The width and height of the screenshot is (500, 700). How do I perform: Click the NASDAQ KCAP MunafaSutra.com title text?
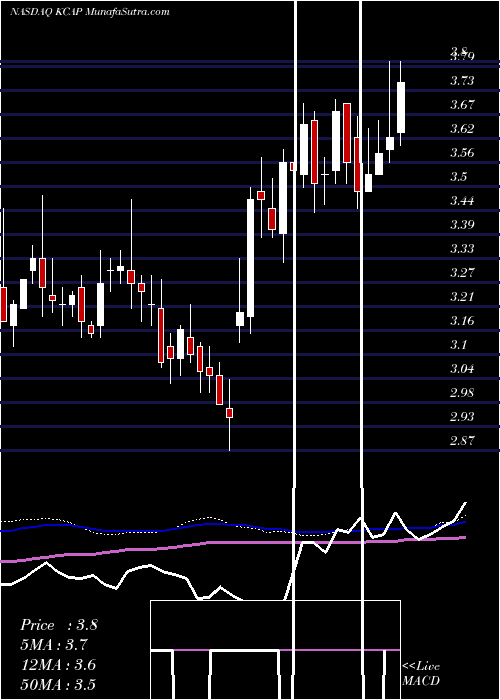90,12
